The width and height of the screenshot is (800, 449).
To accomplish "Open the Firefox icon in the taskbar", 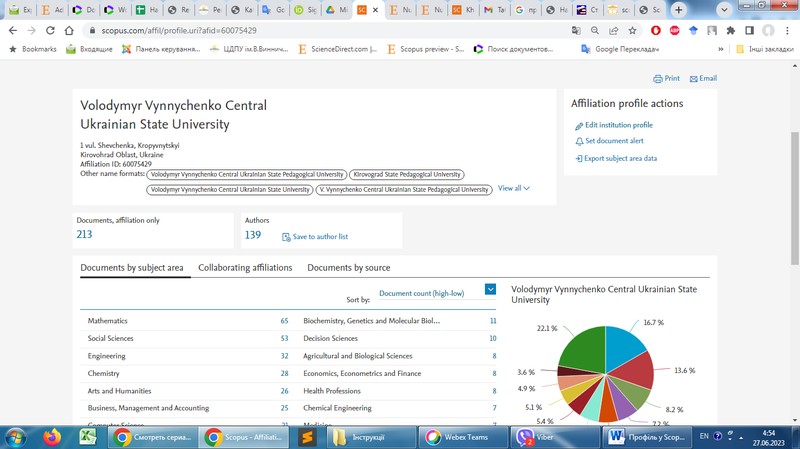I will [x=52, y=437].
